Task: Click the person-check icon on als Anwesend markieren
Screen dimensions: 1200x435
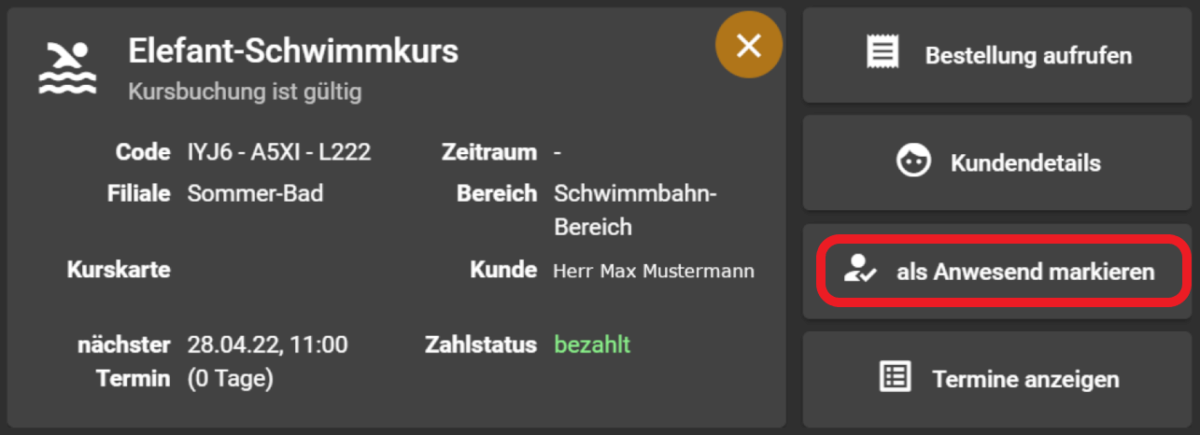Action: 859,270
